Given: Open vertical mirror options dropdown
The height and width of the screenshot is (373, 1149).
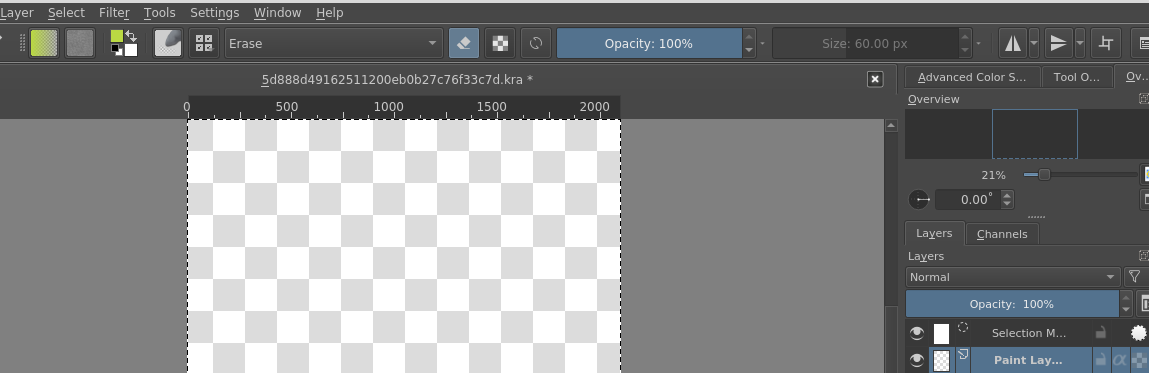Looking at the screenshot, I should click(1079, 43).
